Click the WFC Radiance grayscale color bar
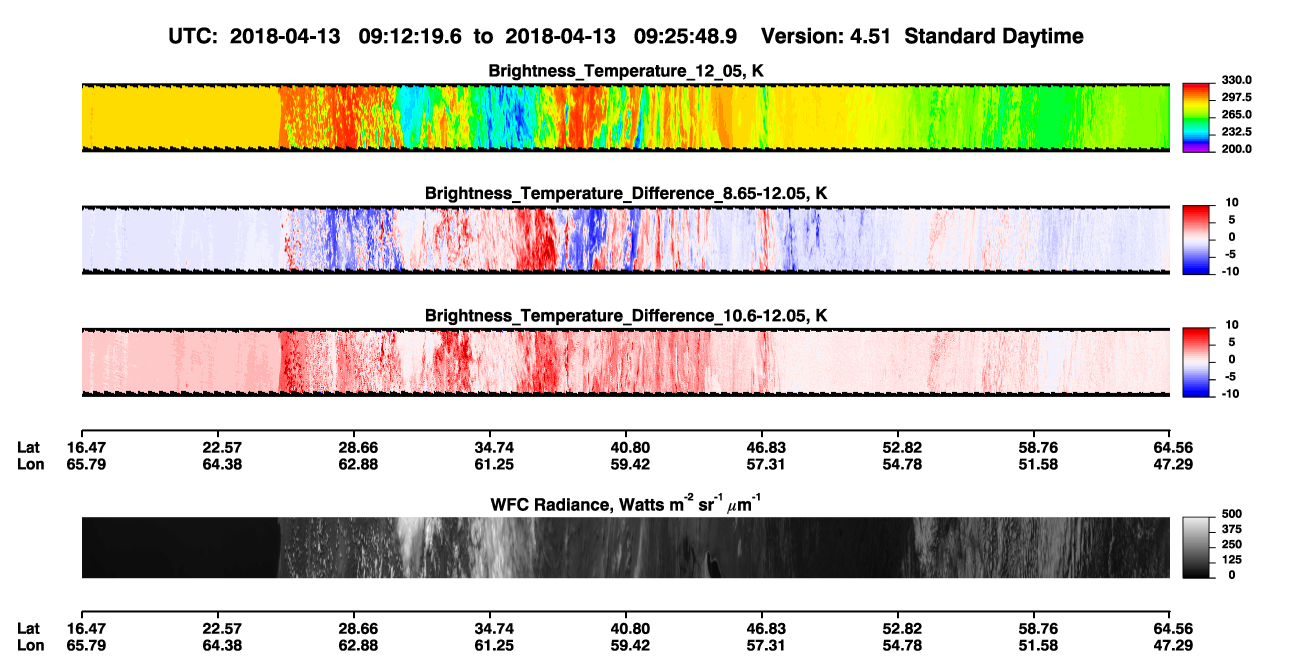Image resolution: width=1300 pixels, height=667 pixels. click(1195, 546)
